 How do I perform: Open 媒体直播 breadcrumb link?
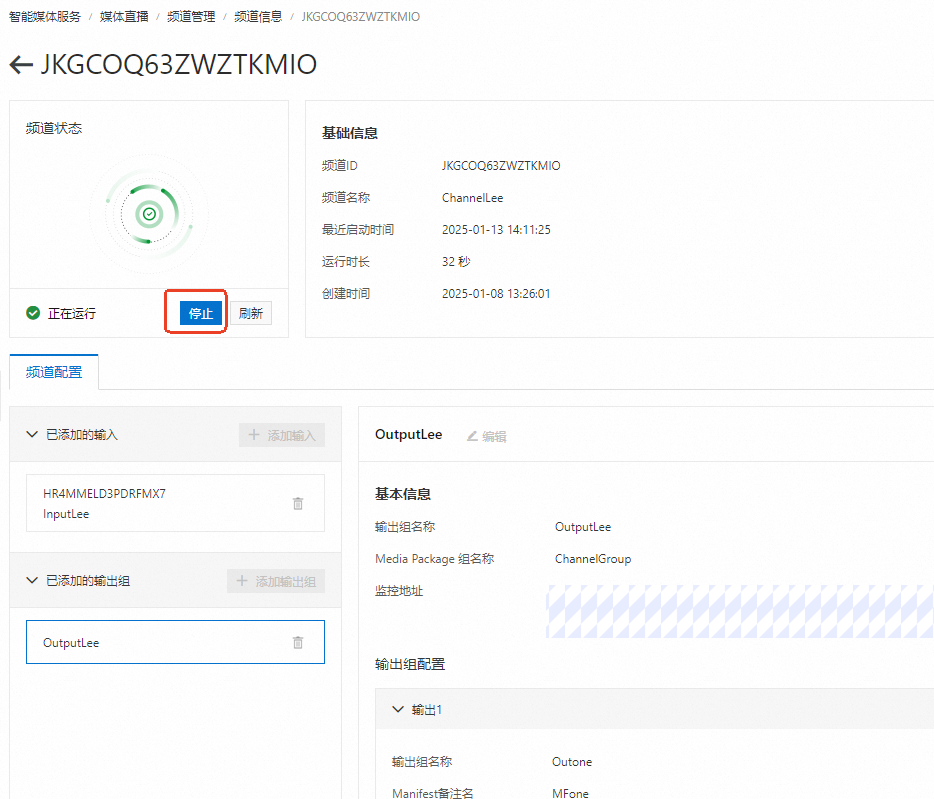(124, 17)
